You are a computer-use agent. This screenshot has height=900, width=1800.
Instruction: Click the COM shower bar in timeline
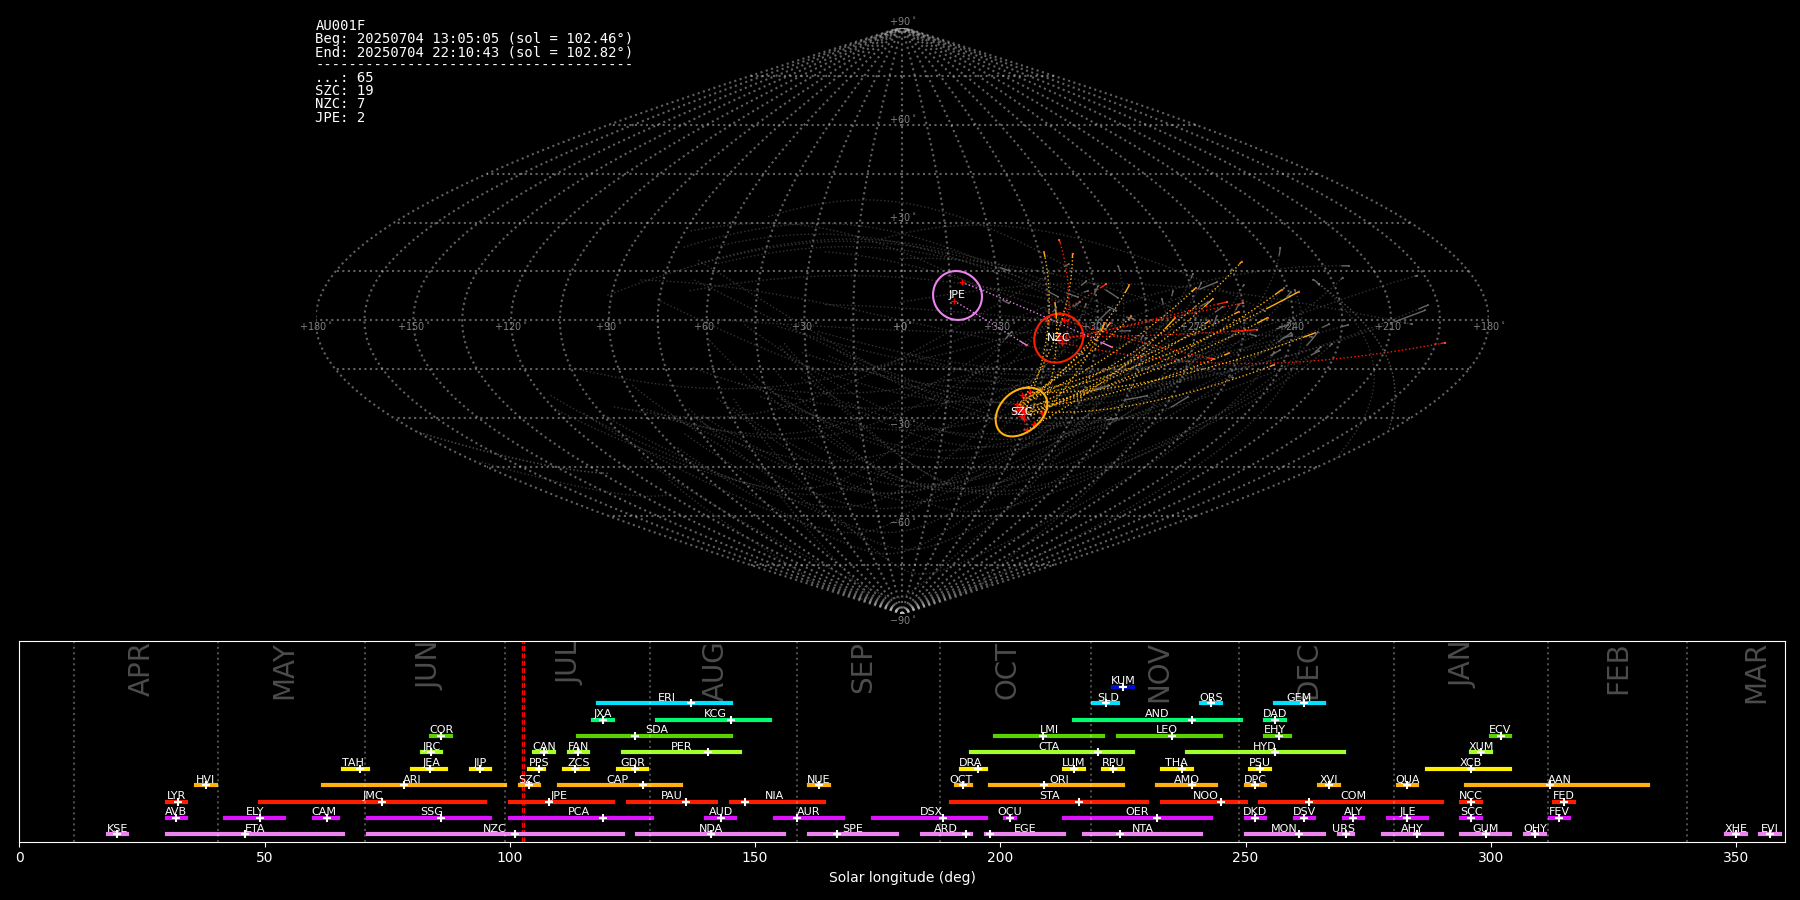pos(1351,801)
